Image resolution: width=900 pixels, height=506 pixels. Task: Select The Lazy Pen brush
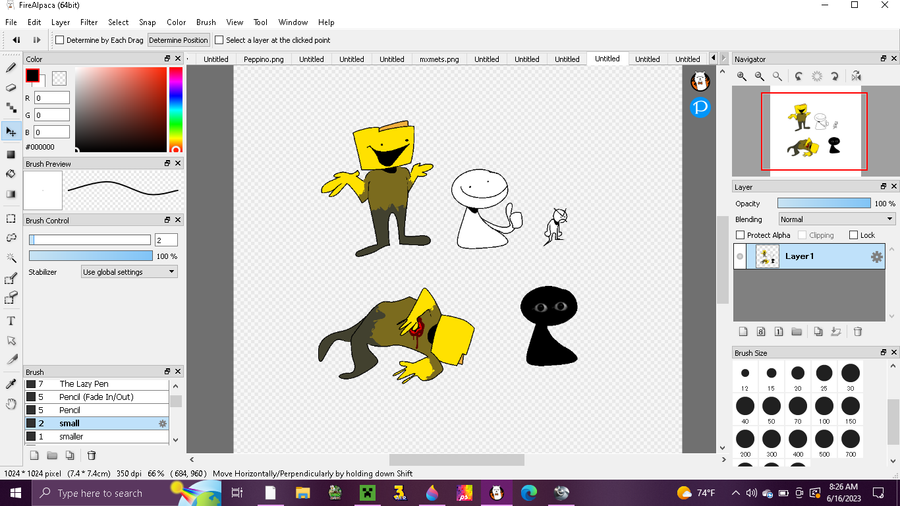96,384
